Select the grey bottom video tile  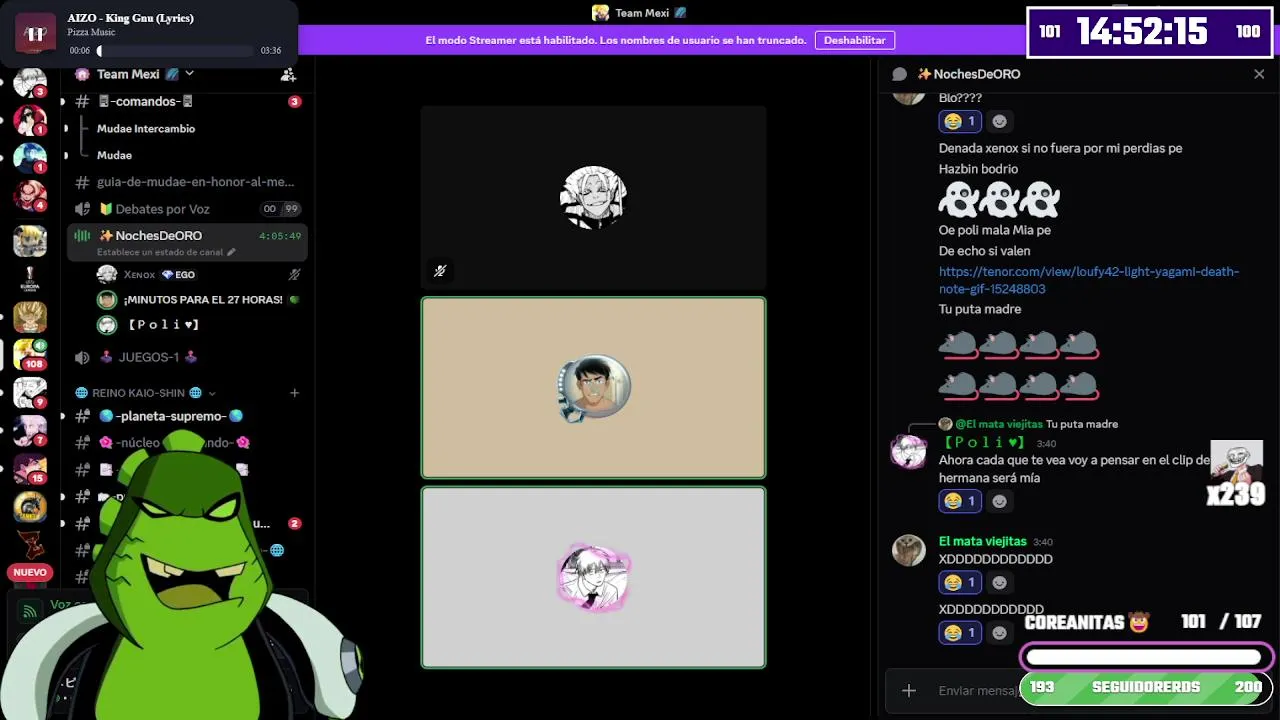point(593,577)
